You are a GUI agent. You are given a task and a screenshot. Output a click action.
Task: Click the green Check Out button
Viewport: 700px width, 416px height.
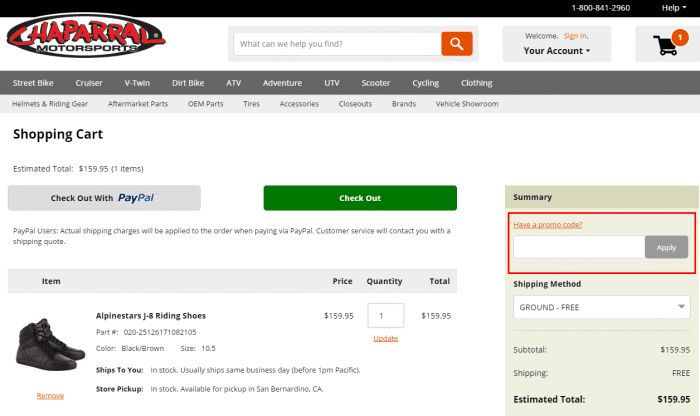tap(360, 198)
